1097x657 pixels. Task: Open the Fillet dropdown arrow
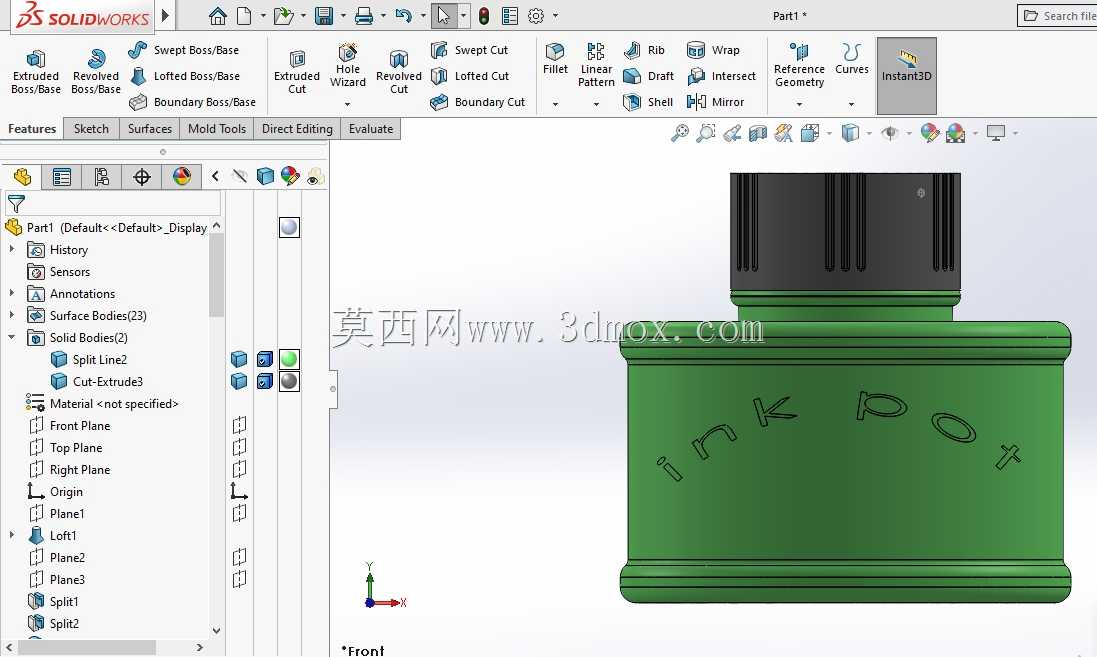click(555, 104)
